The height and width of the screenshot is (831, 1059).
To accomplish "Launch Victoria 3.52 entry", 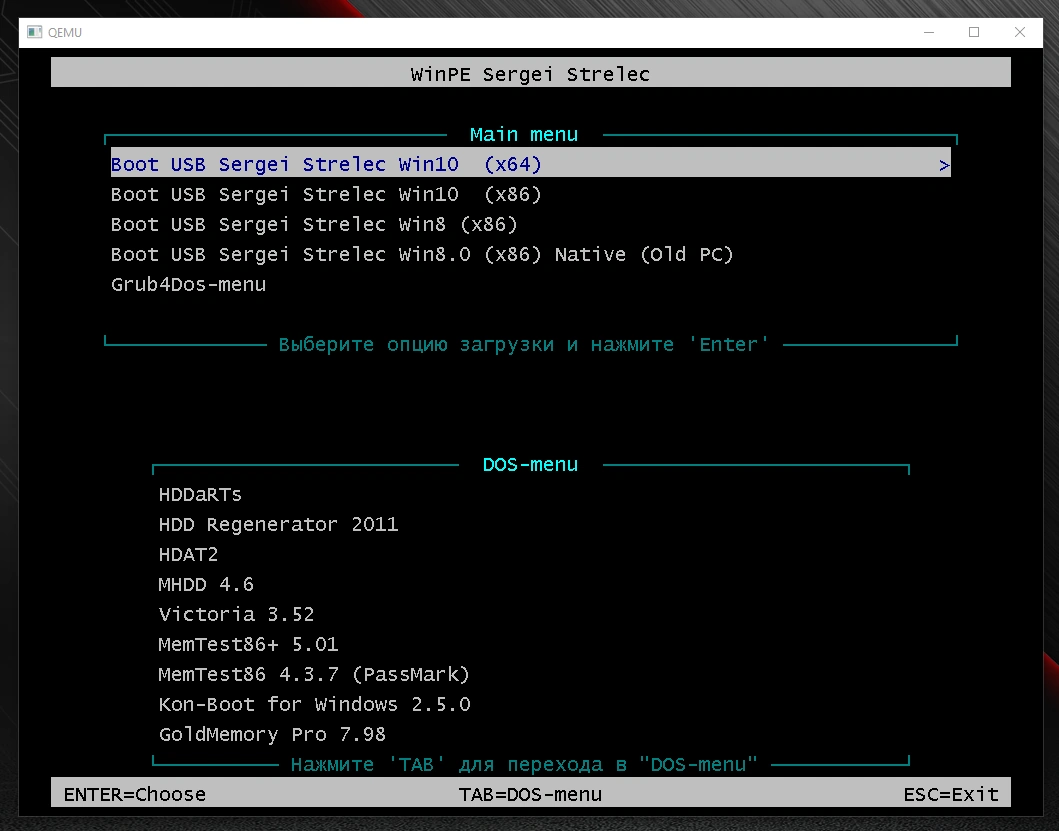I will click(x=236, y=614).
